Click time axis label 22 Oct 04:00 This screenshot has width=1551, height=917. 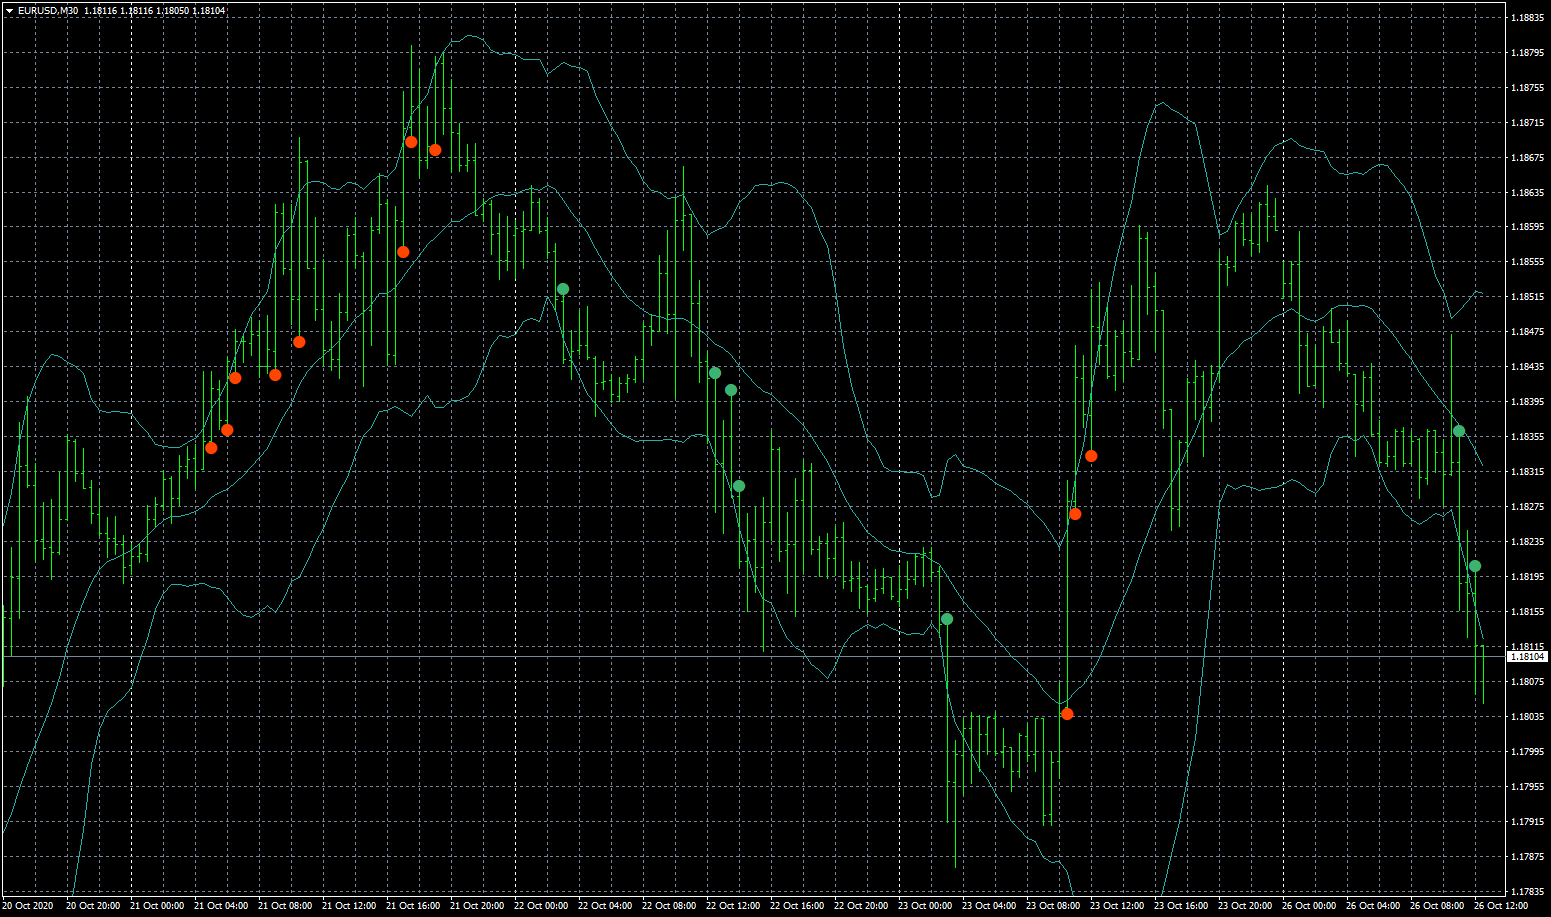coord(605,906)
